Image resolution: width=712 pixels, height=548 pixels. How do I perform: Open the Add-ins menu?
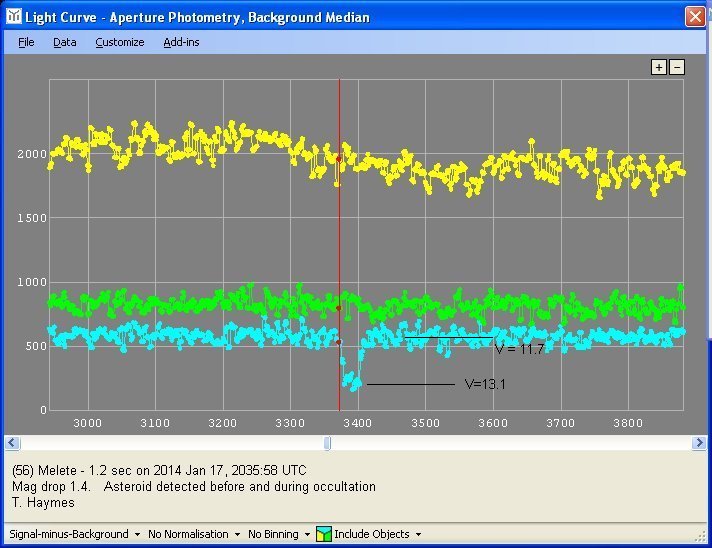click(181, 42)
